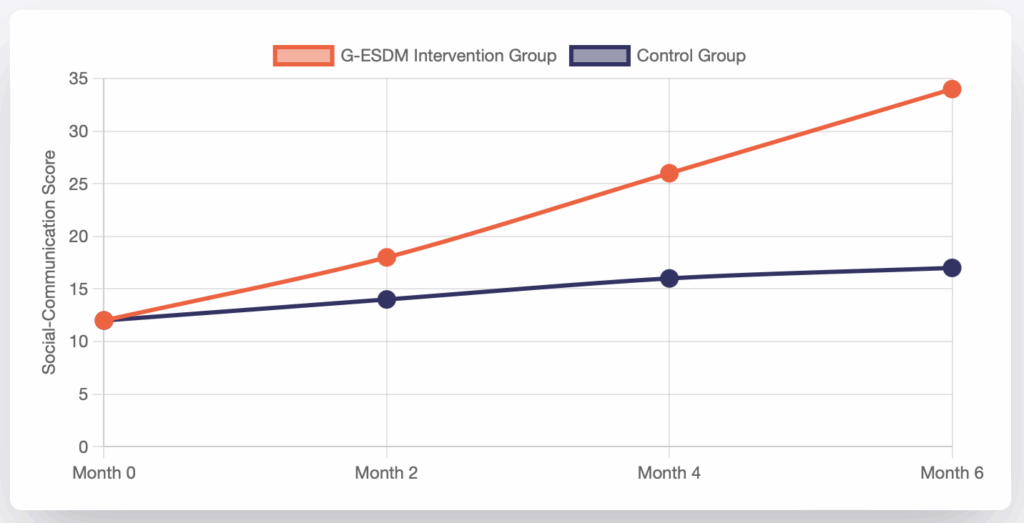The image size is (1024, 523).
Task: Hide the Control Group series via legend text
Action: 691,56
